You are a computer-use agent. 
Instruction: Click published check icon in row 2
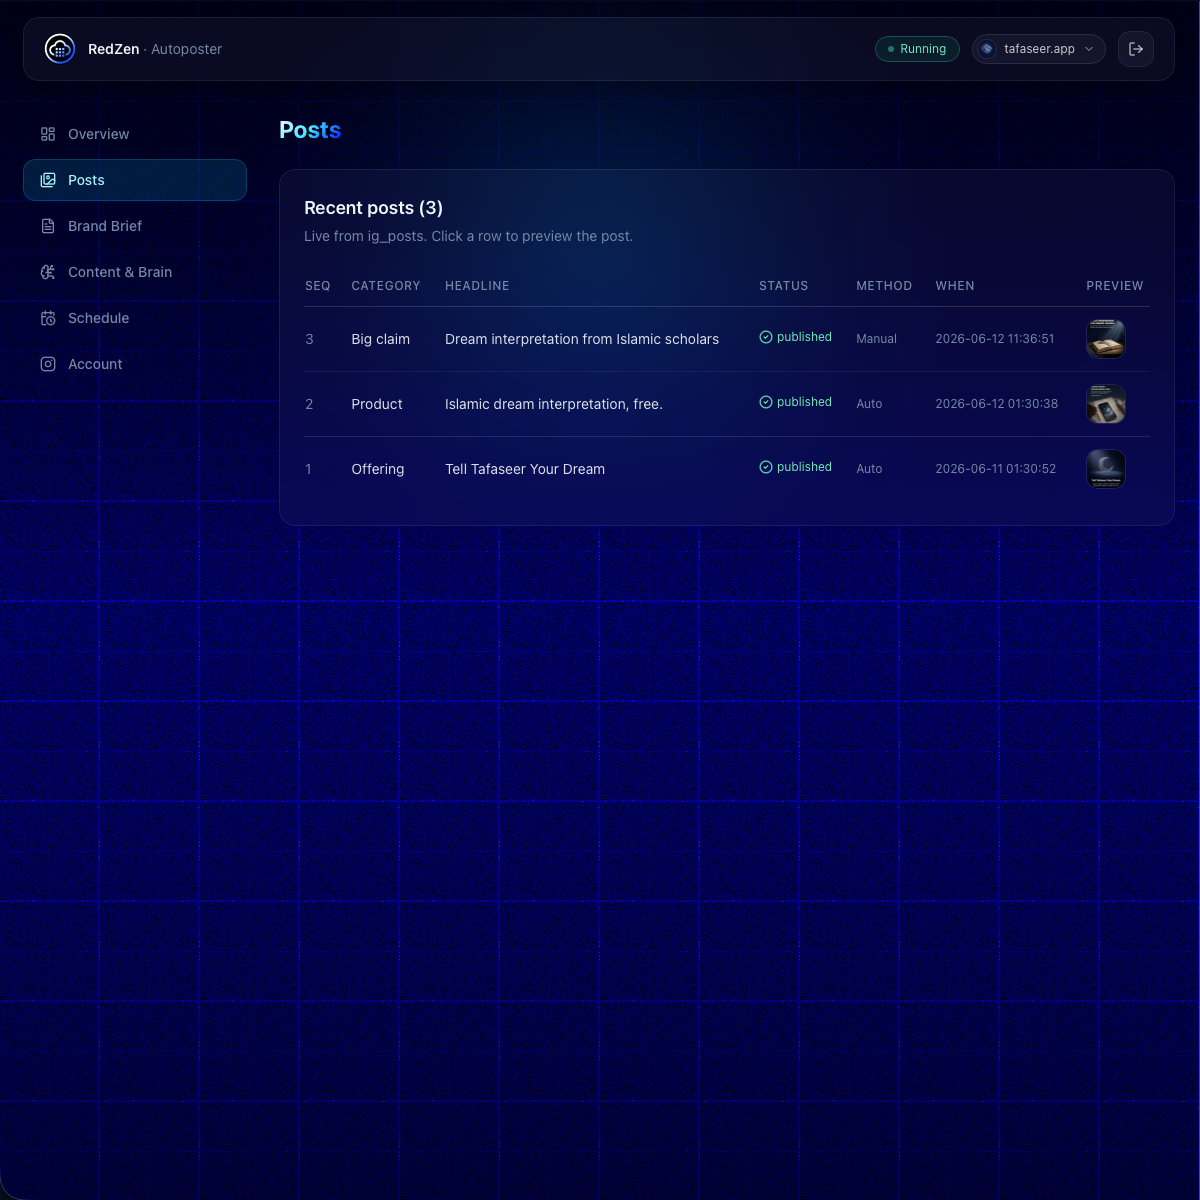pos(766,402)
